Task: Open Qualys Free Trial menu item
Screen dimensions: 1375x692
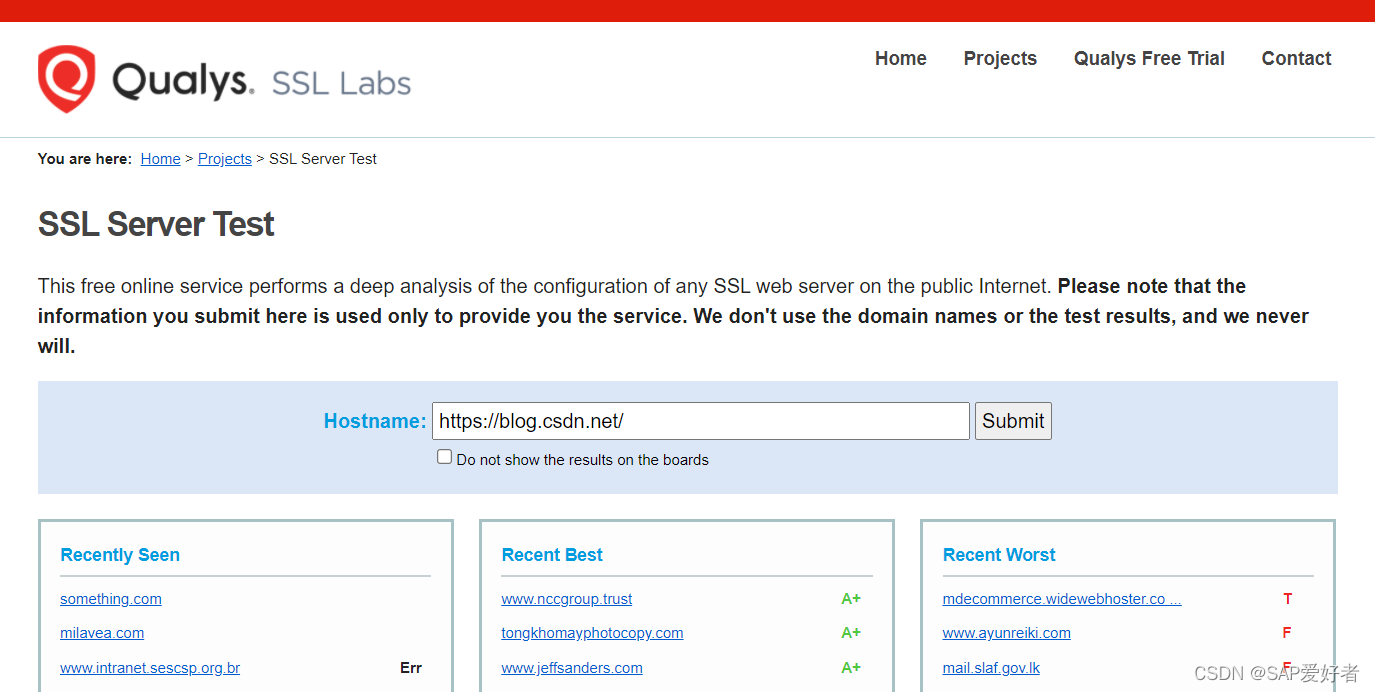Action: click(1149, 59)
